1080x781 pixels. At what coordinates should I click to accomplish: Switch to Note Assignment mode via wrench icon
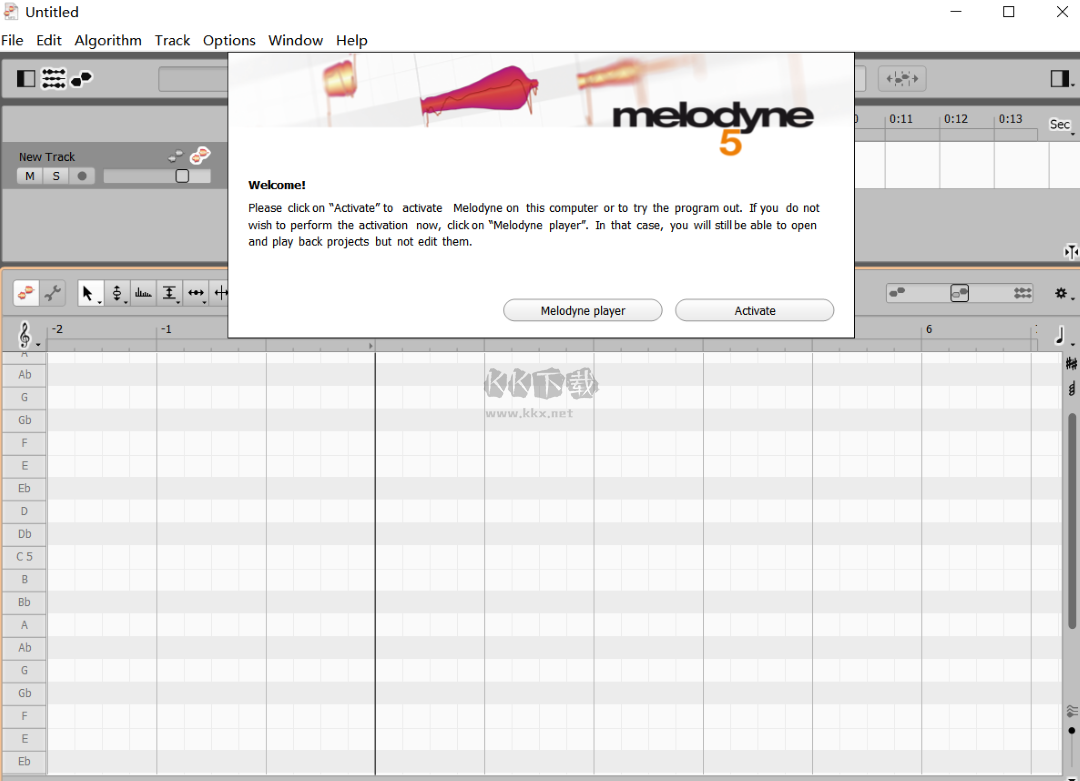[x=54, y=293]
